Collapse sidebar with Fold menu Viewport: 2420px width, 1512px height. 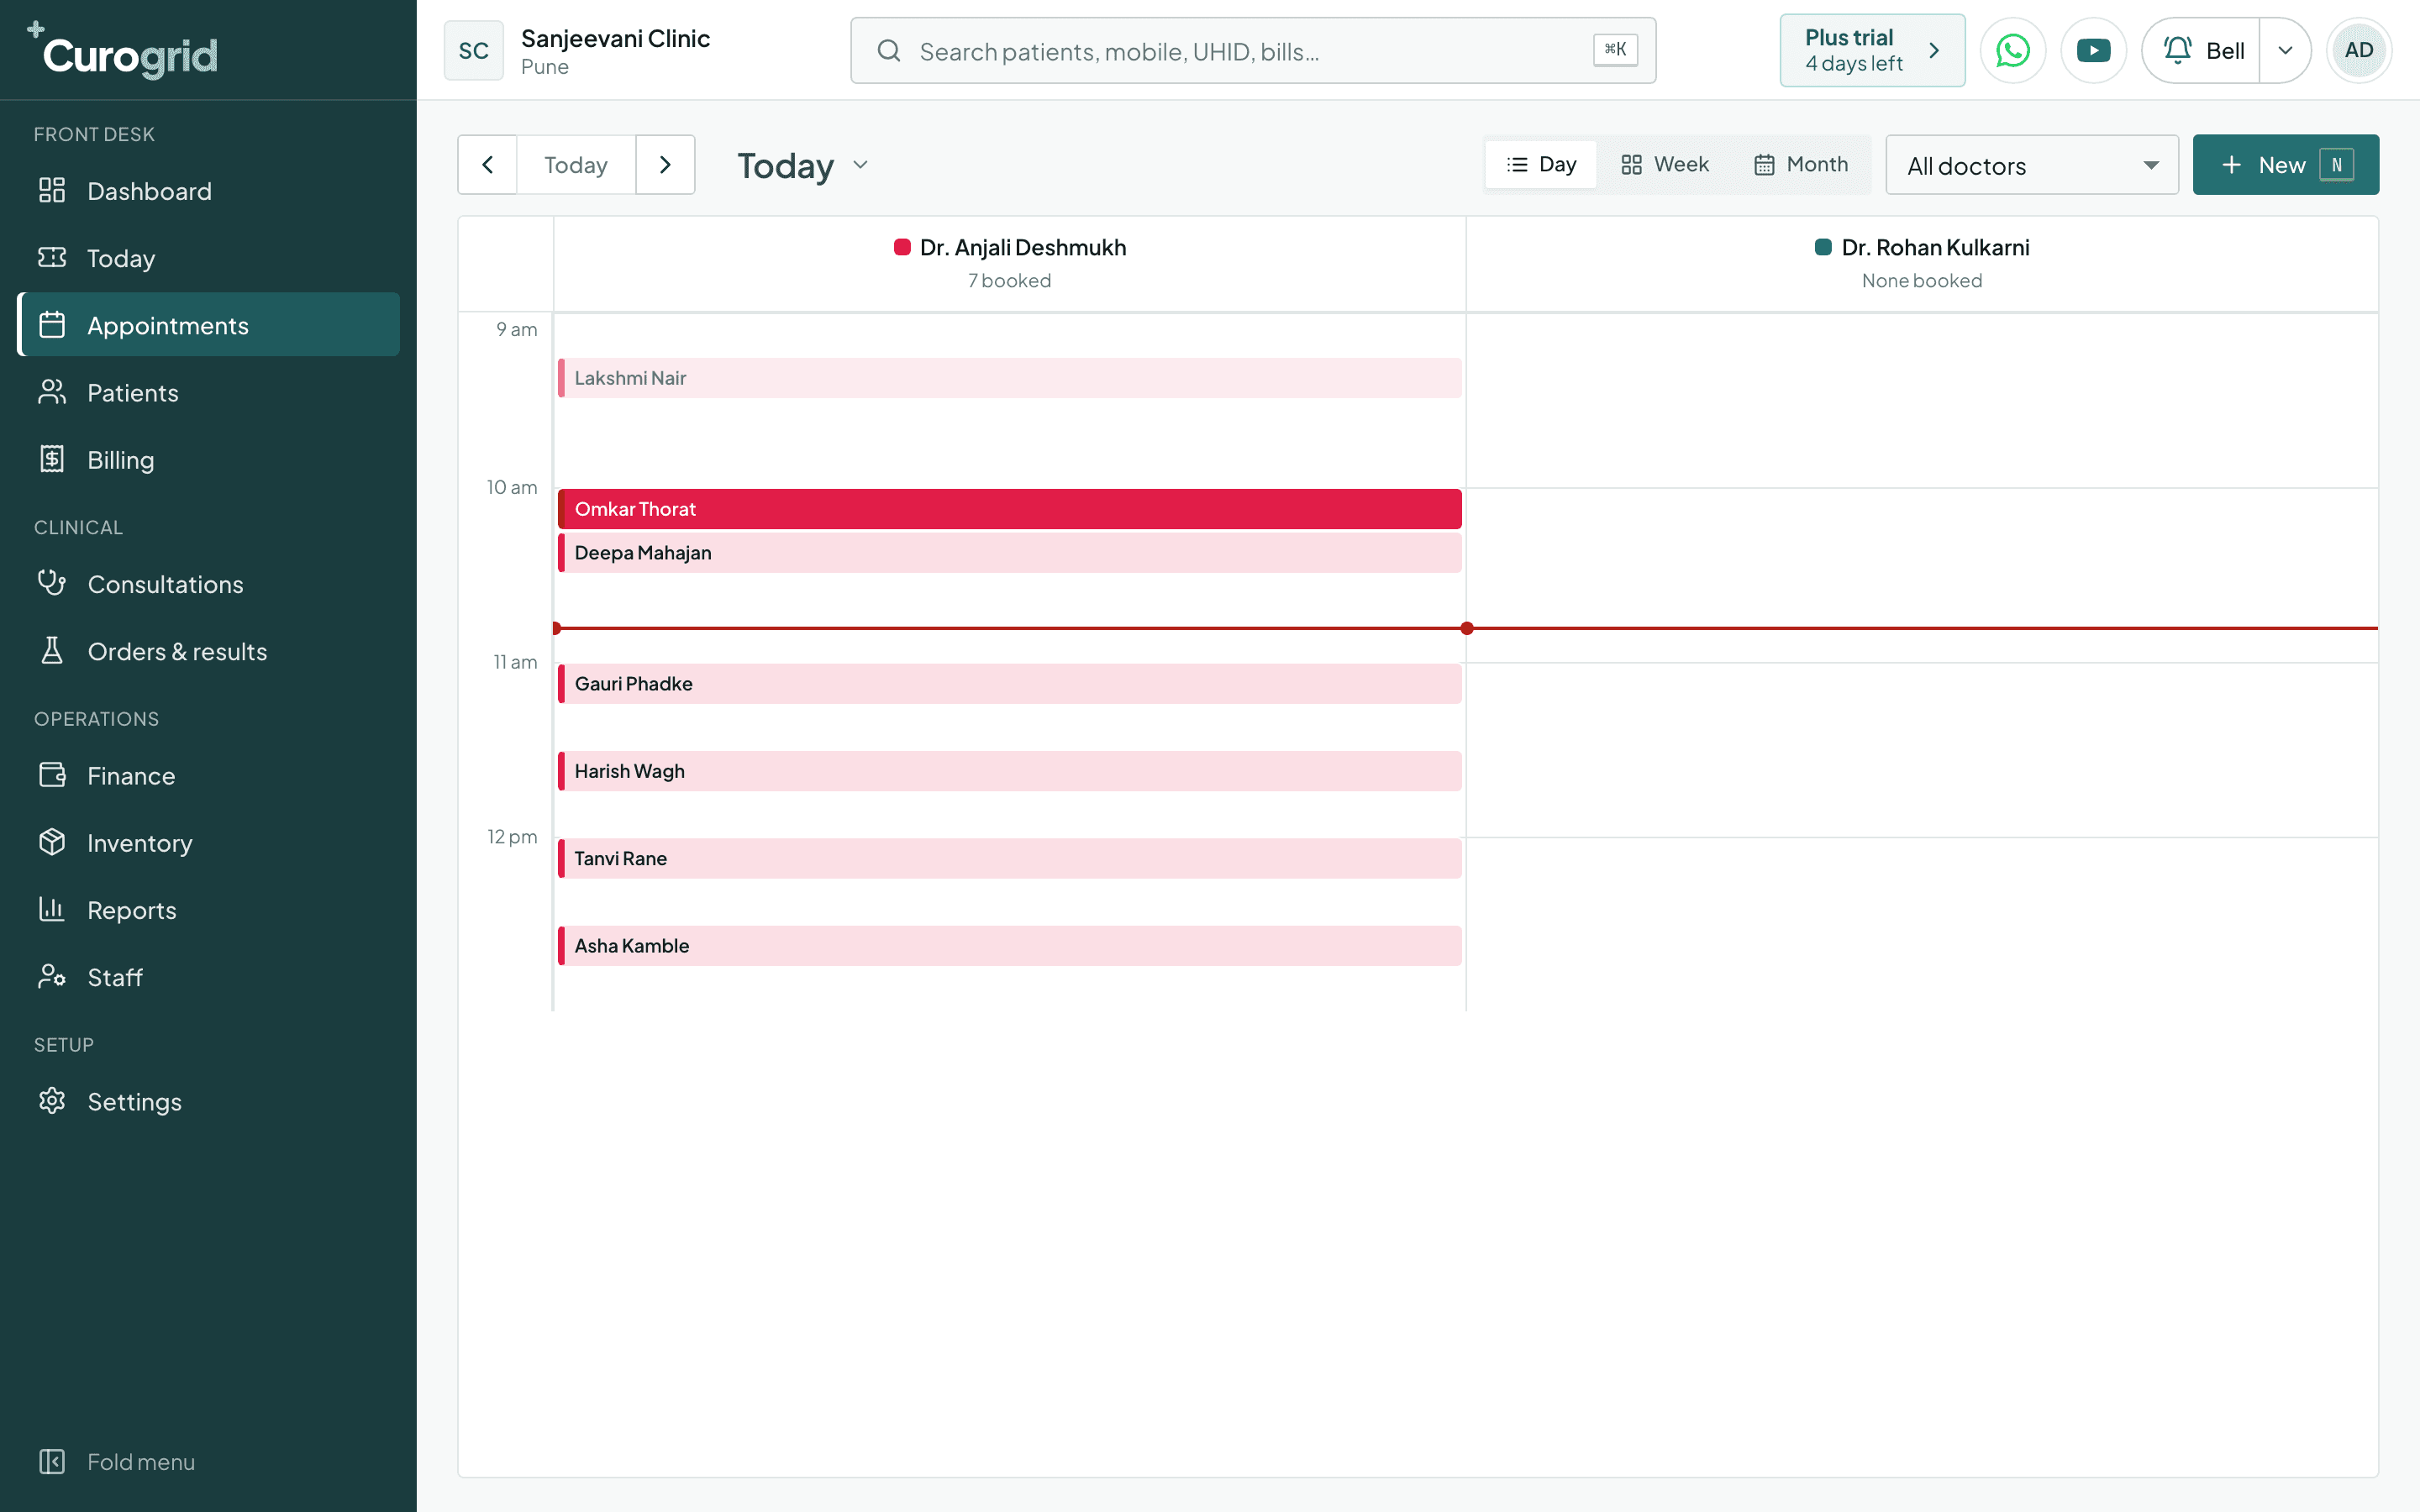click(117, 1462)
